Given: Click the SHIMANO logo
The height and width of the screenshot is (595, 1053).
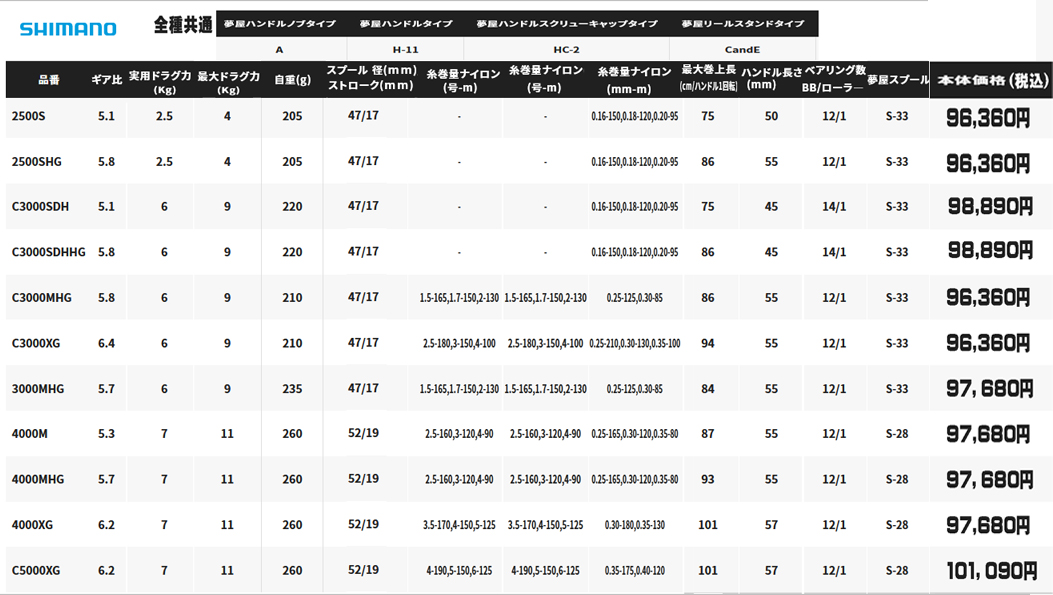Looking at the screenshot, I should point(68,29).
